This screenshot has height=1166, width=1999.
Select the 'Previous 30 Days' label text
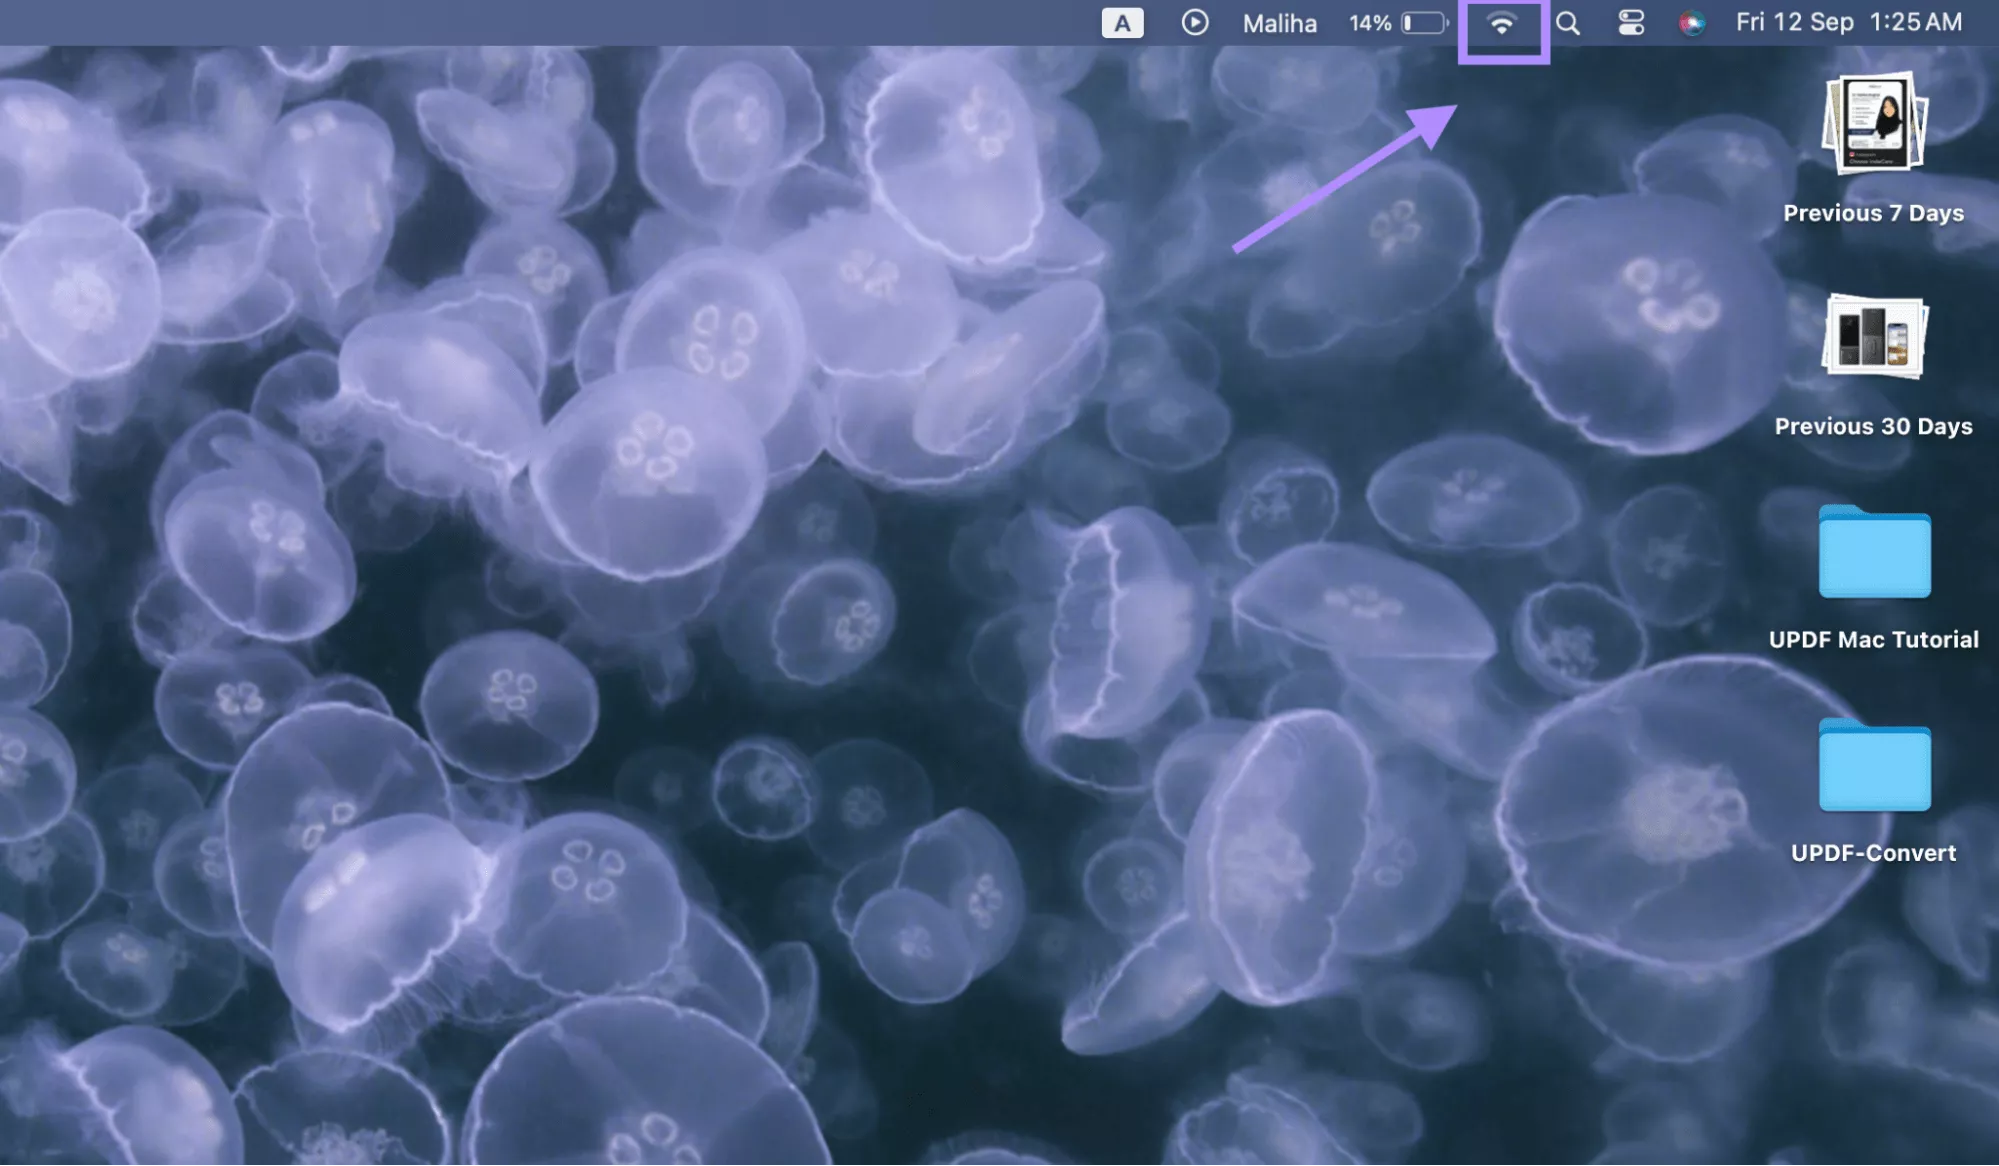1873,426
